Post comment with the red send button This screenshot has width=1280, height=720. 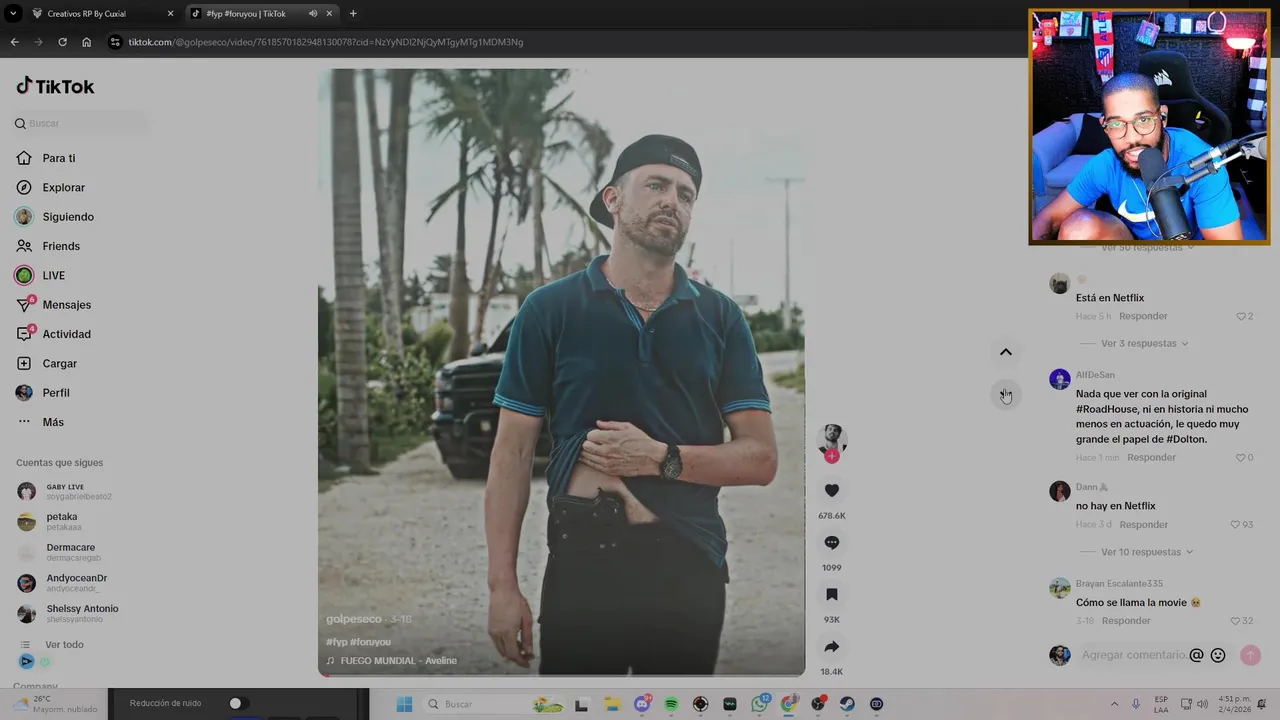tap(1250, 655)
